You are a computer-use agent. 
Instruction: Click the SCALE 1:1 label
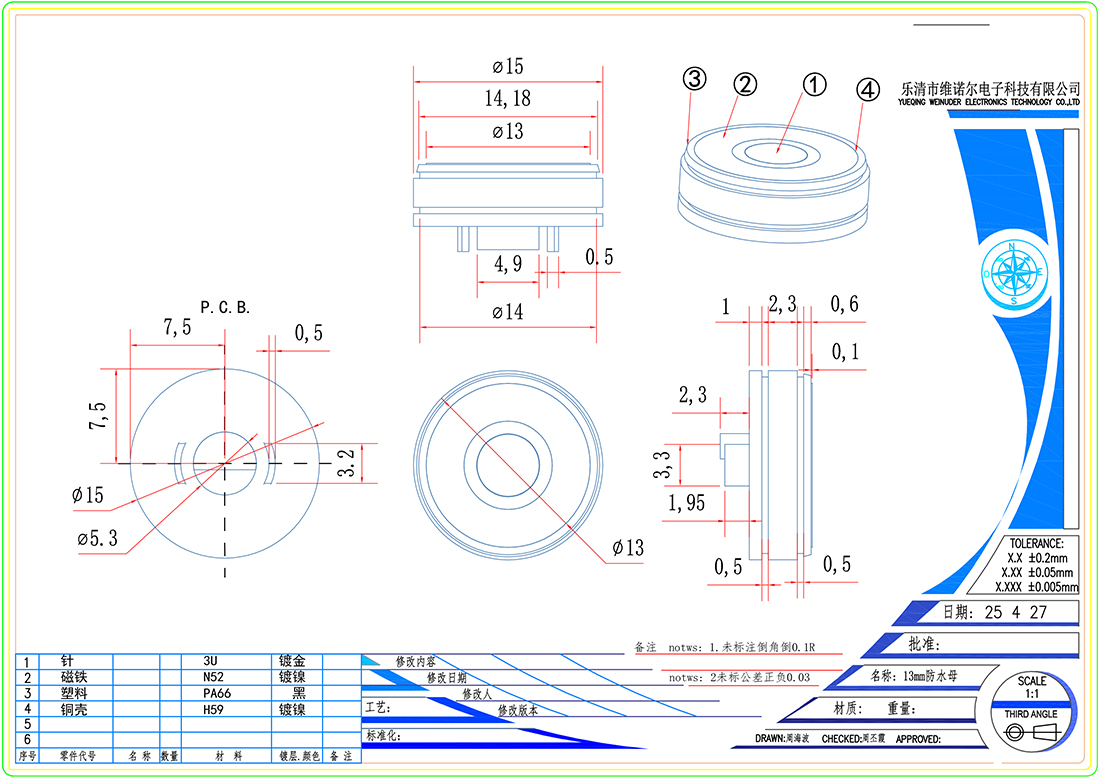point(1032,688)
